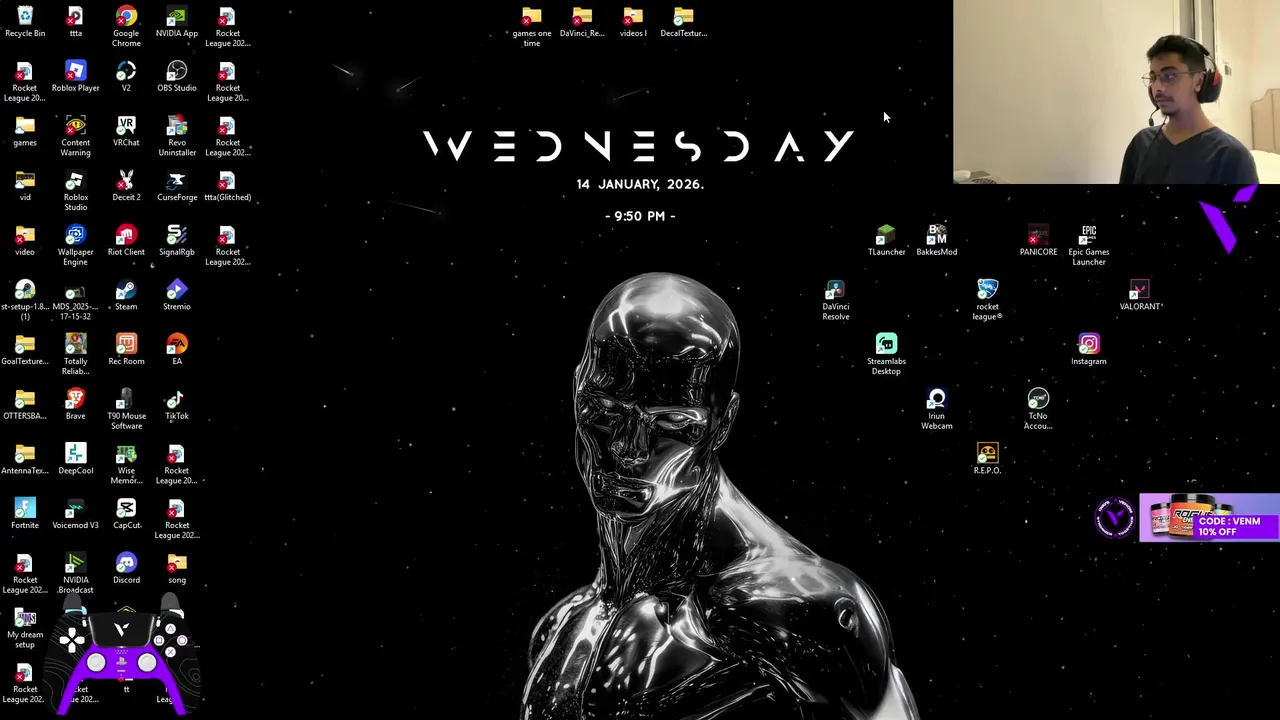Open 'games one time' folder

pos(532,27)
